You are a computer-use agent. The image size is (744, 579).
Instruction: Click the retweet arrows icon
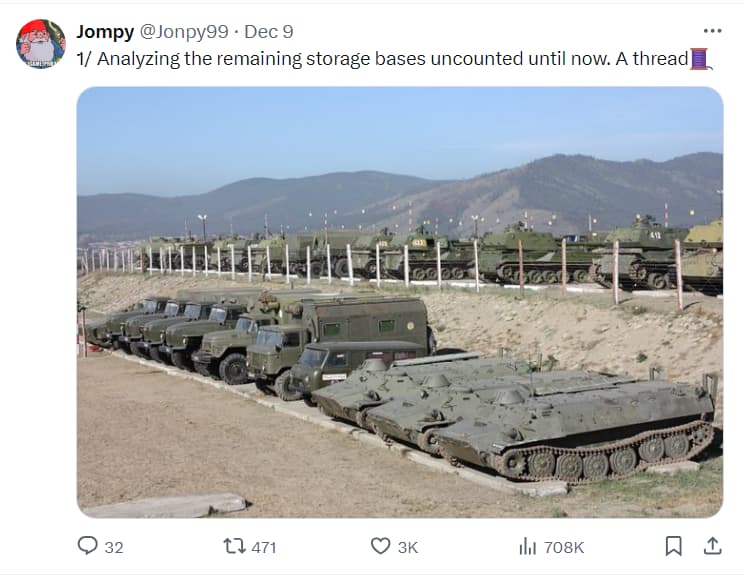pyautogui.click(x=234, y=546)
